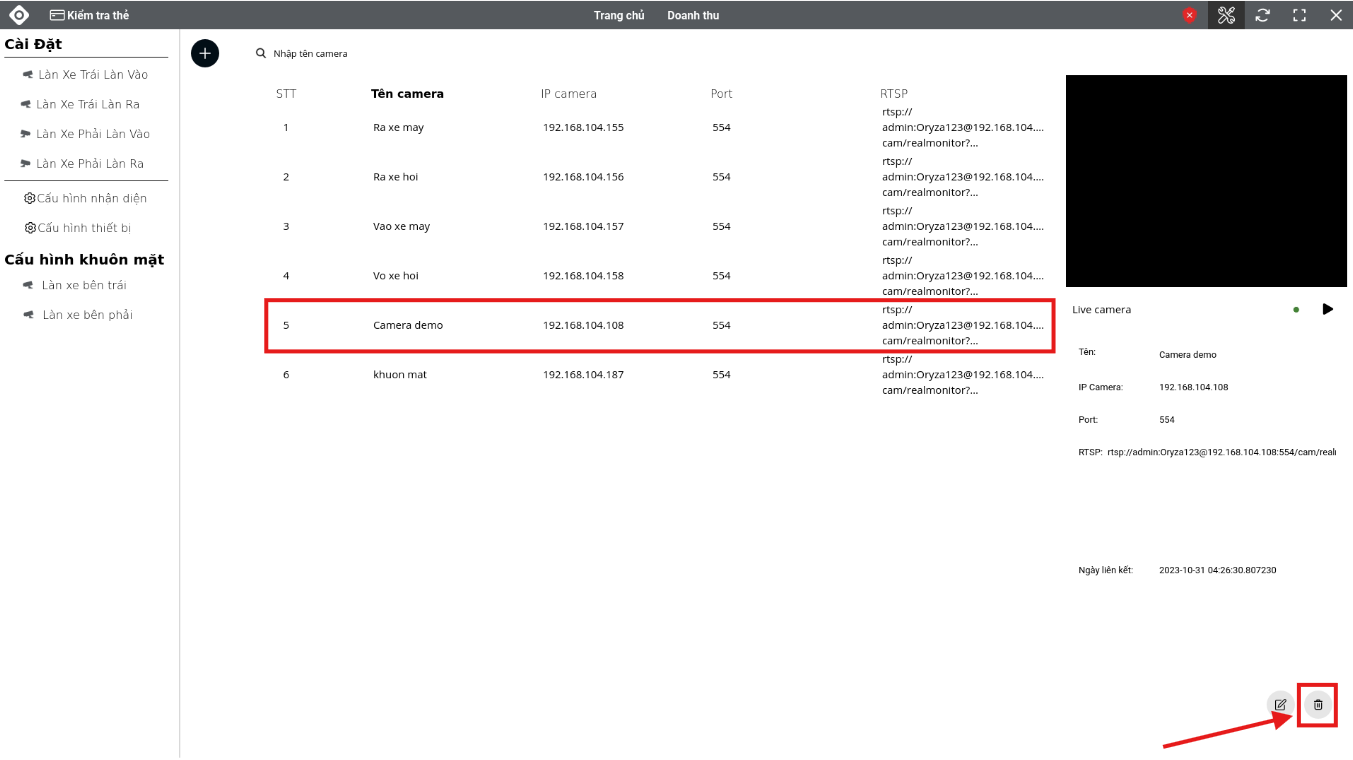This screenshot has width=1353, height=760.
Task: Sort by Tên camera column header
Action: tap(407, 94)
